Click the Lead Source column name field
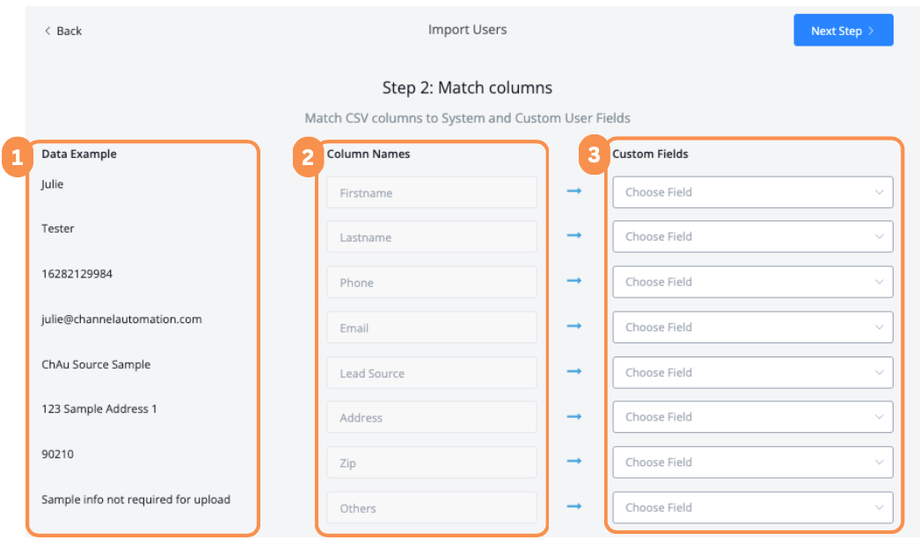 pyautogui.click(x=431, y=373)
